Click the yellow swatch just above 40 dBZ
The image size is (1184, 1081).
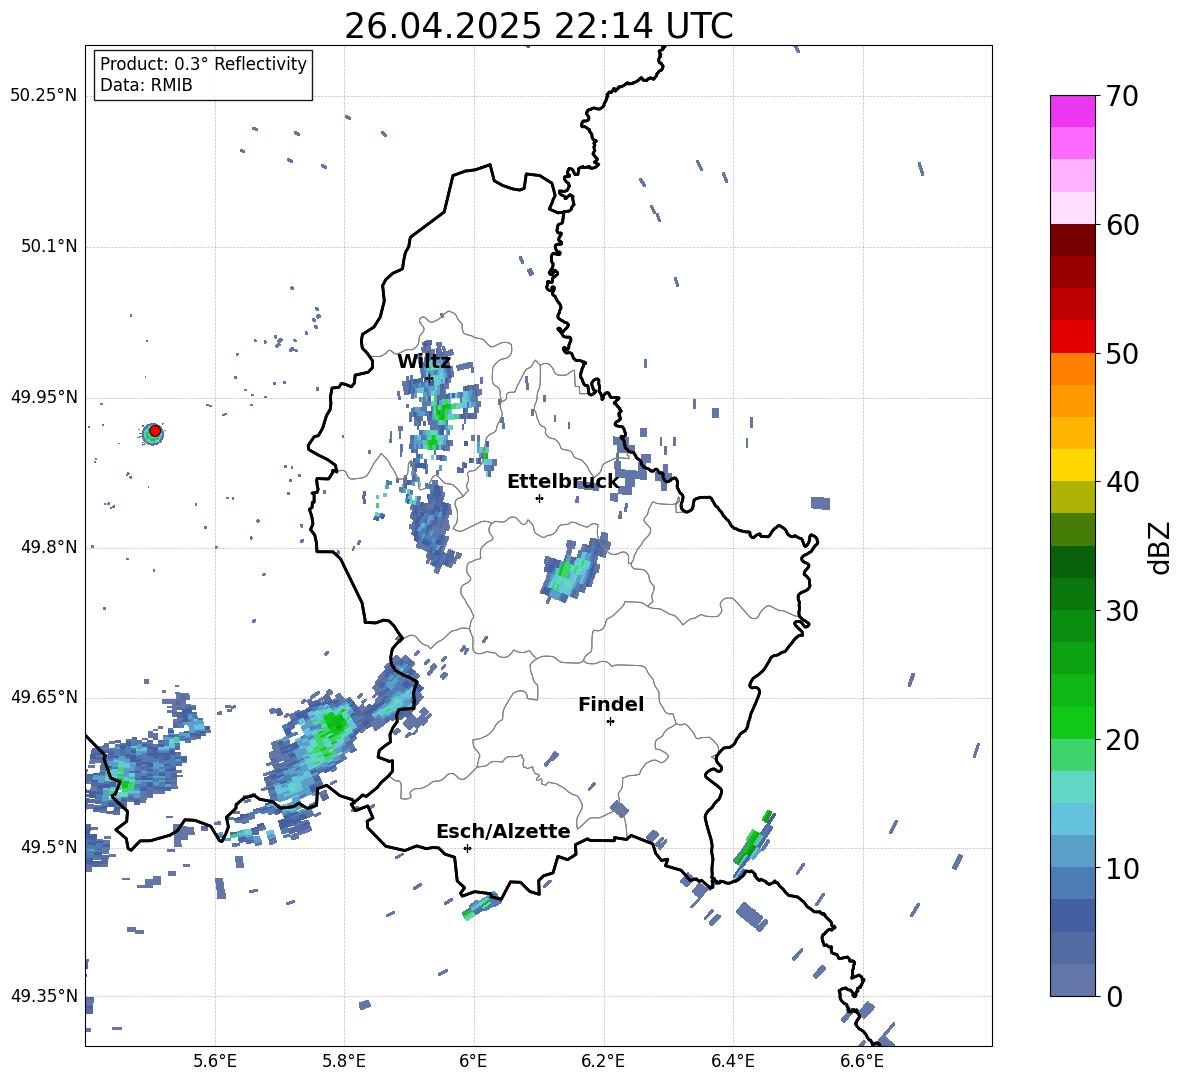1072,465
